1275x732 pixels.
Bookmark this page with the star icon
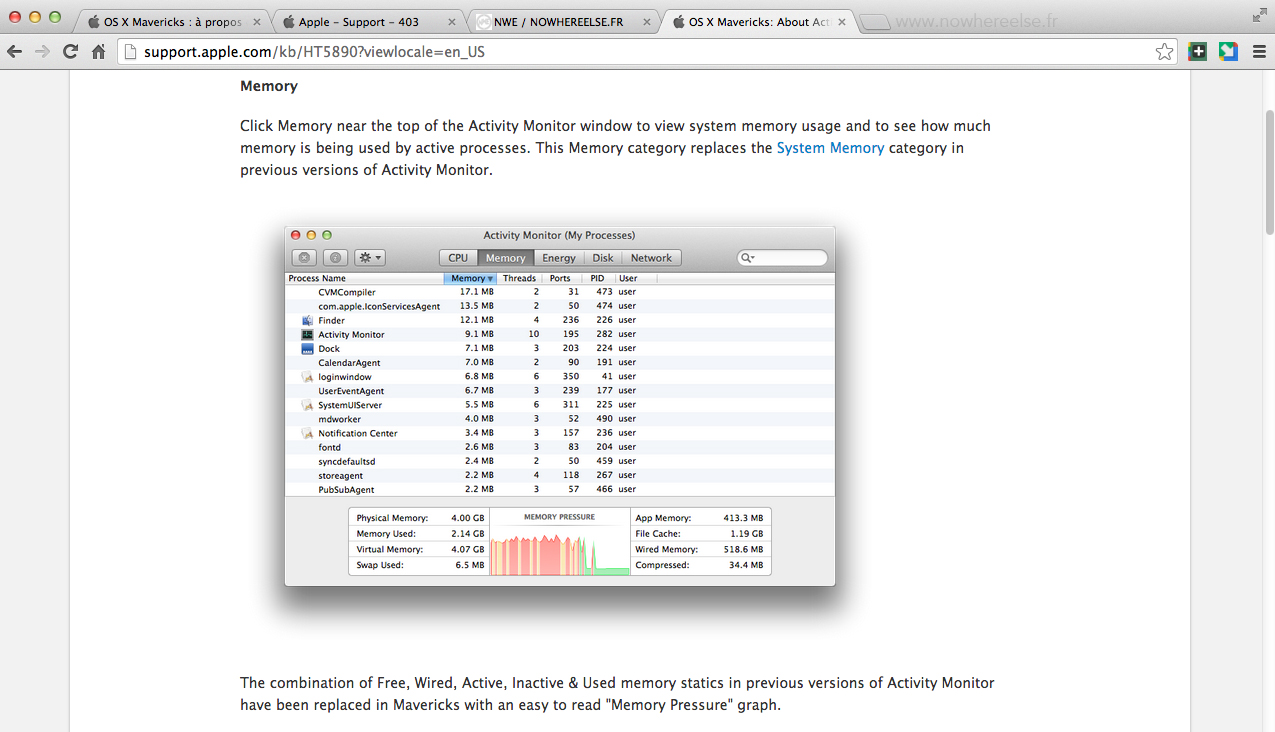1164,52
